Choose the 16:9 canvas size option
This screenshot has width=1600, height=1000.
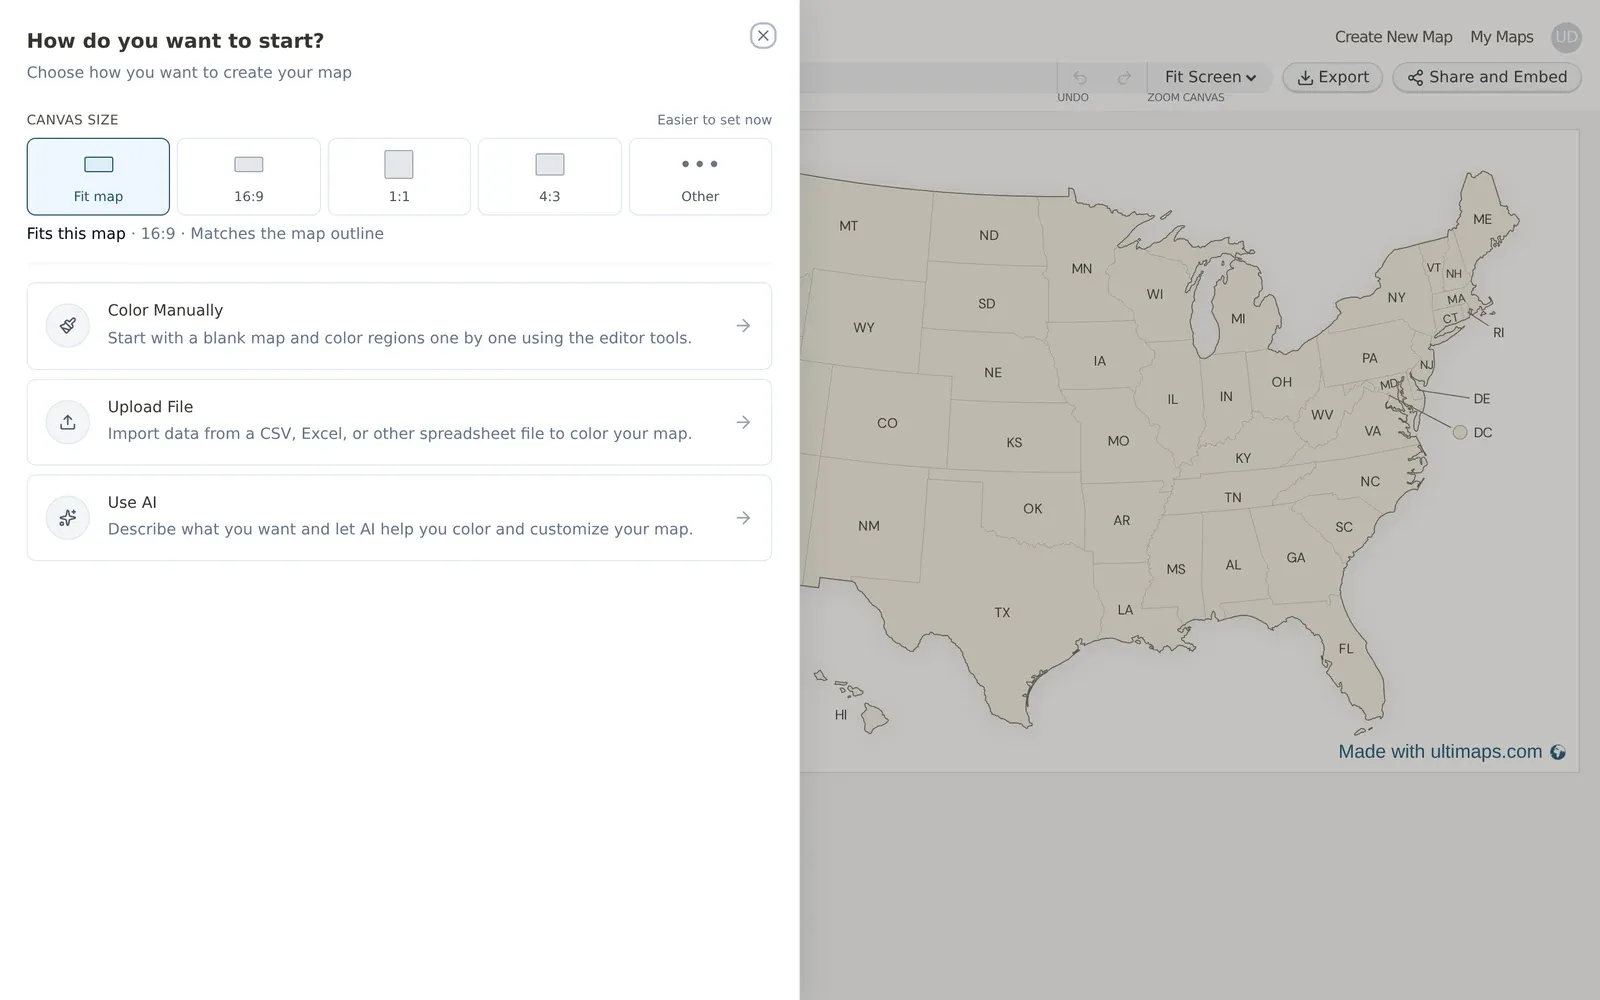click(249, 176)
